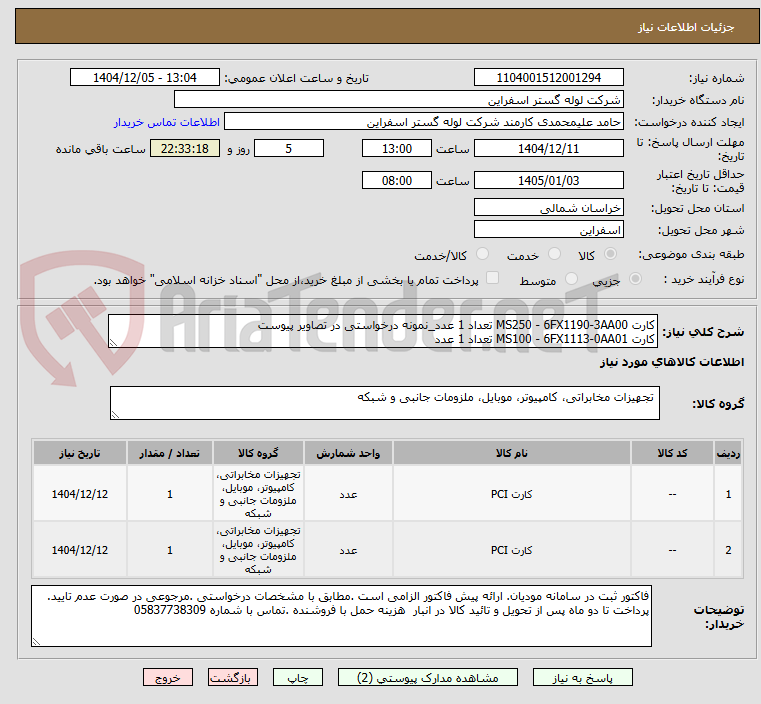Click the گروه کالا text area
761x704 pixels.
pos(385,403)
